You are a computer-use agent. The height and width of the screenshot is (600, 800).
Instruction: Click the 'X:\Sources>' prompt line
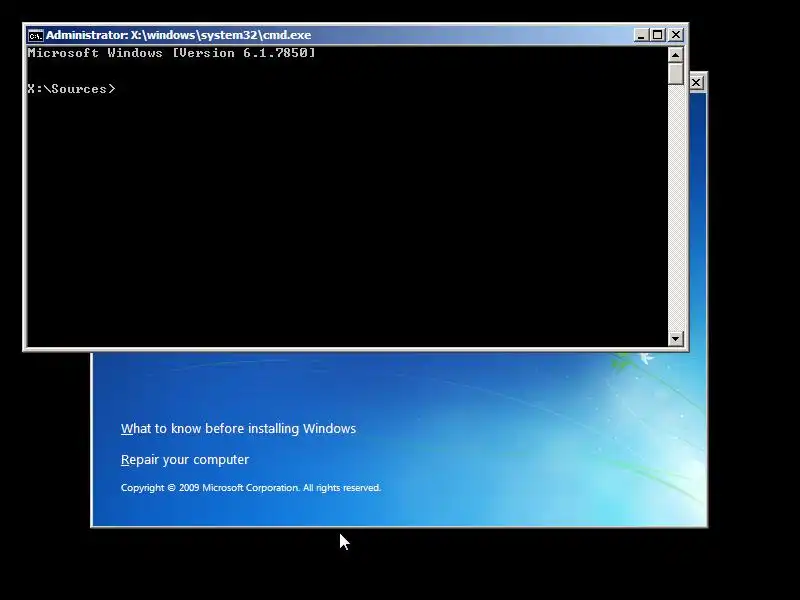click(71, 89)
